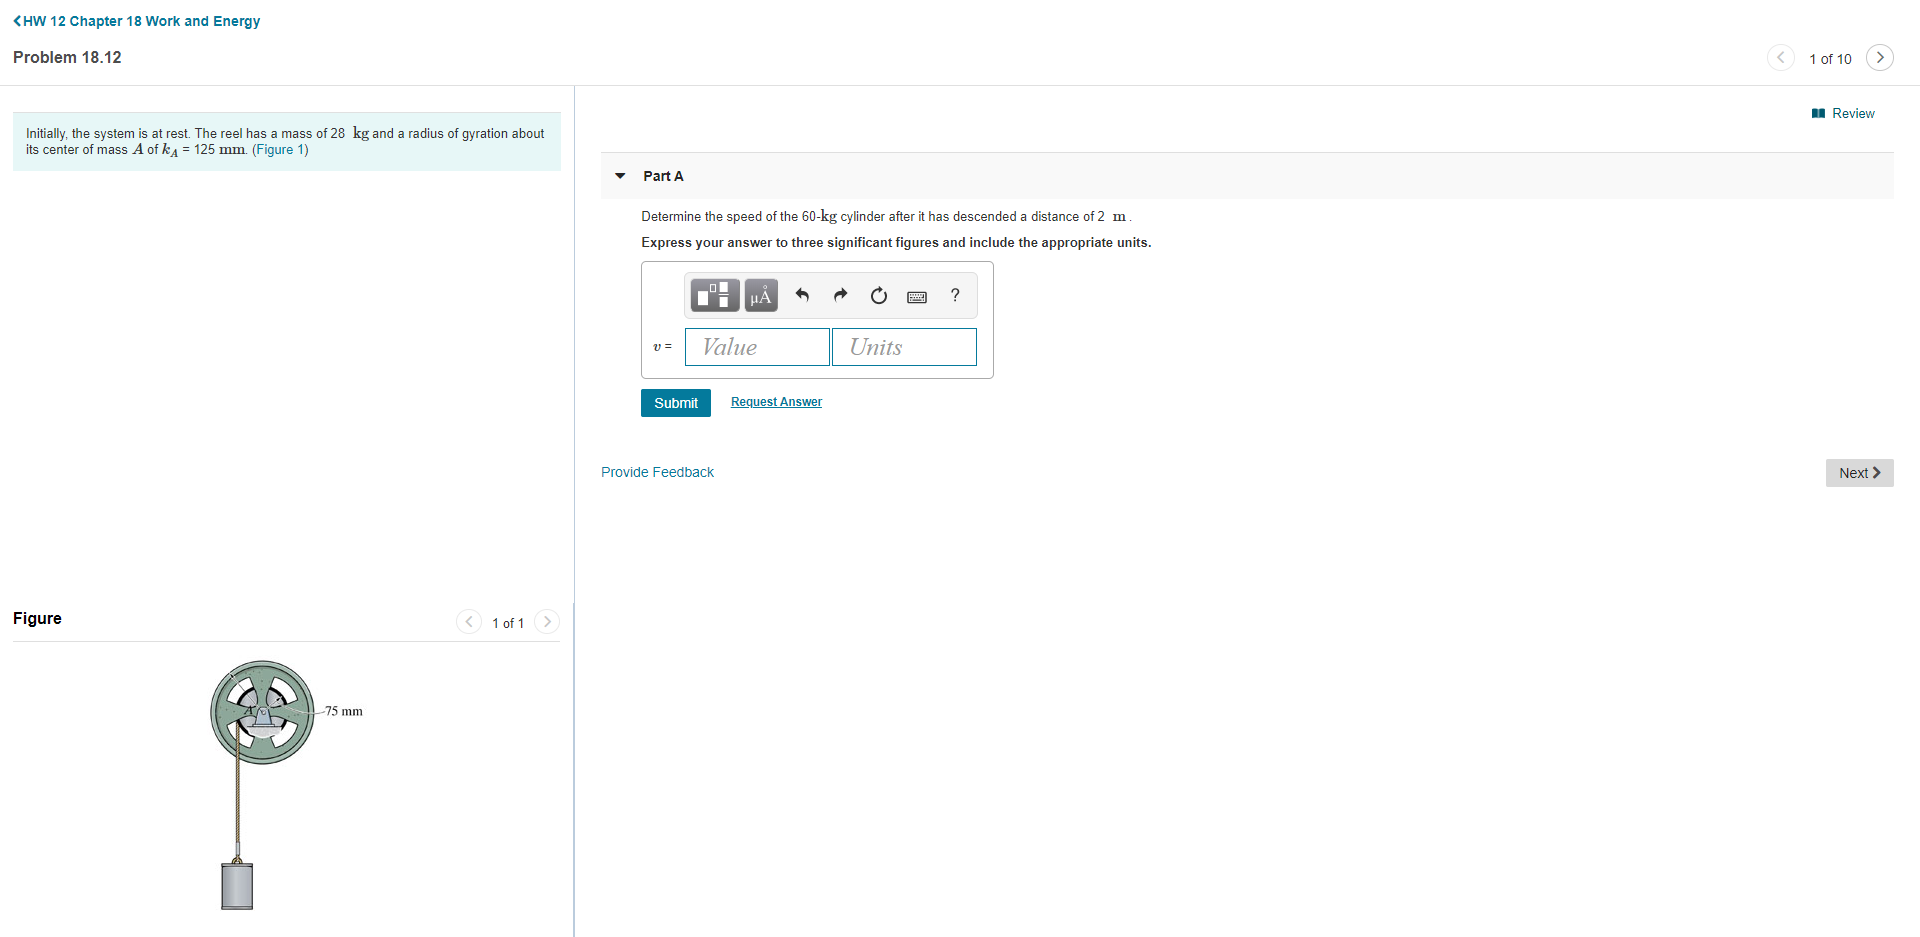Image resolution: width=1920 pixels, height=937 pixels.
Task: Go to next problem arrow at top
Action: point(1880,58)
